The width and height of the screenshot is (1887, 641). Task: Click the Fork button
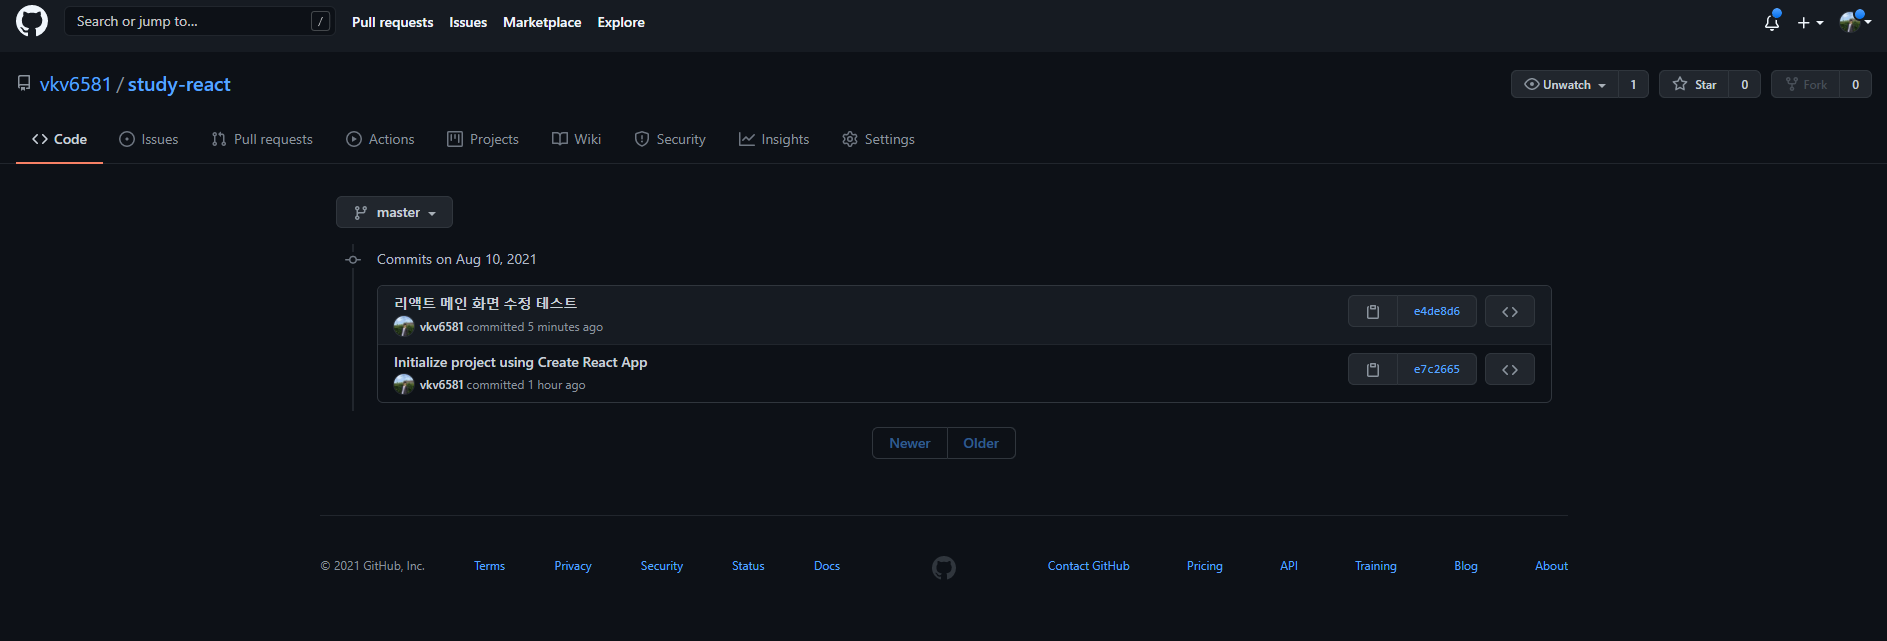1805,84
